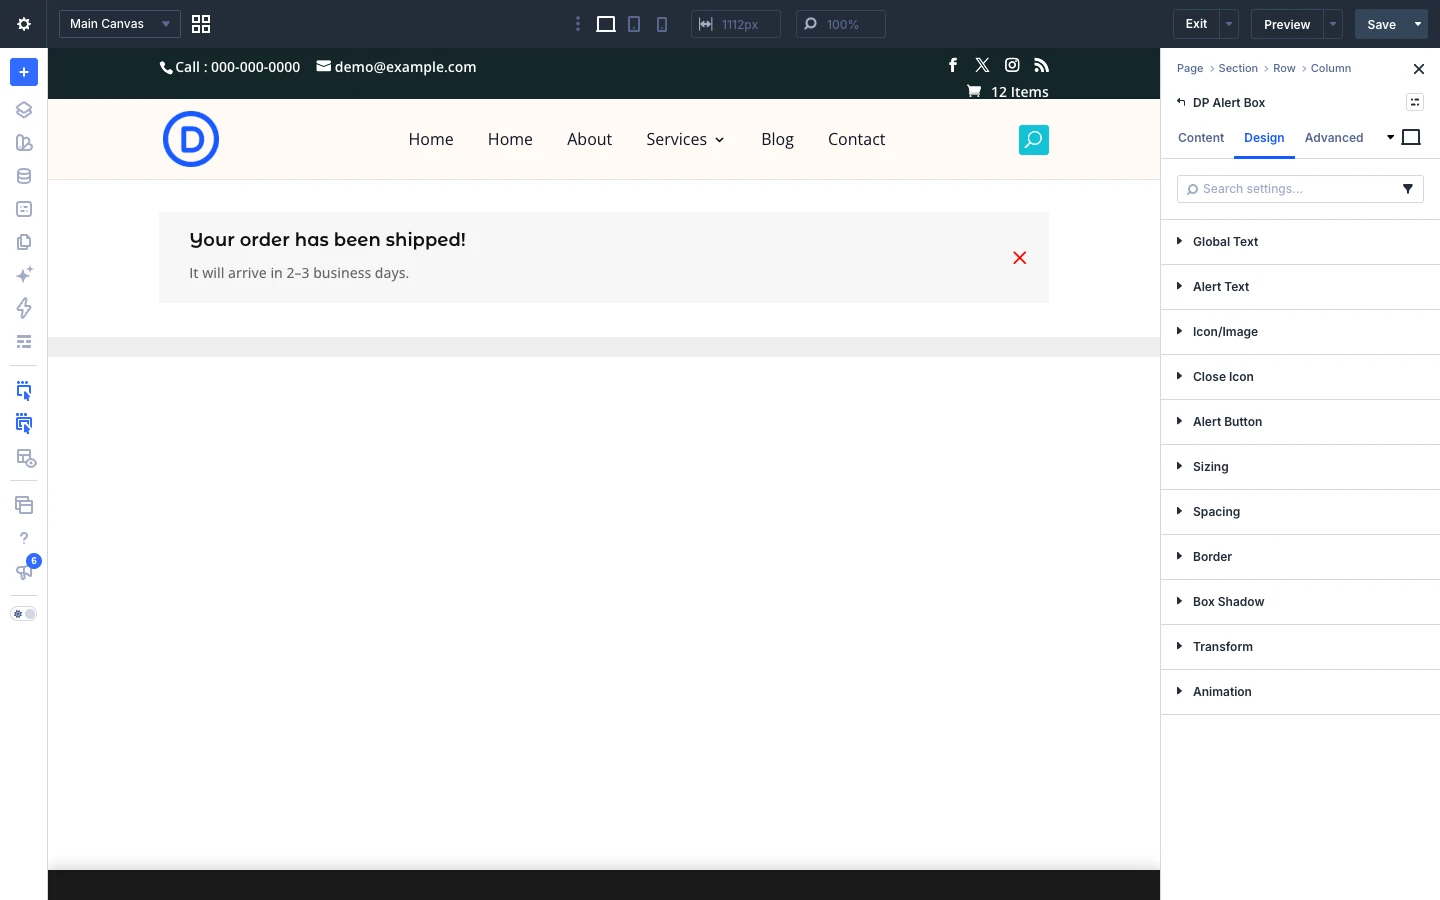This screenshot has width=1440, height=900.
Task: Click the RSS feed icon in top bar
Action: (1042, 65)
